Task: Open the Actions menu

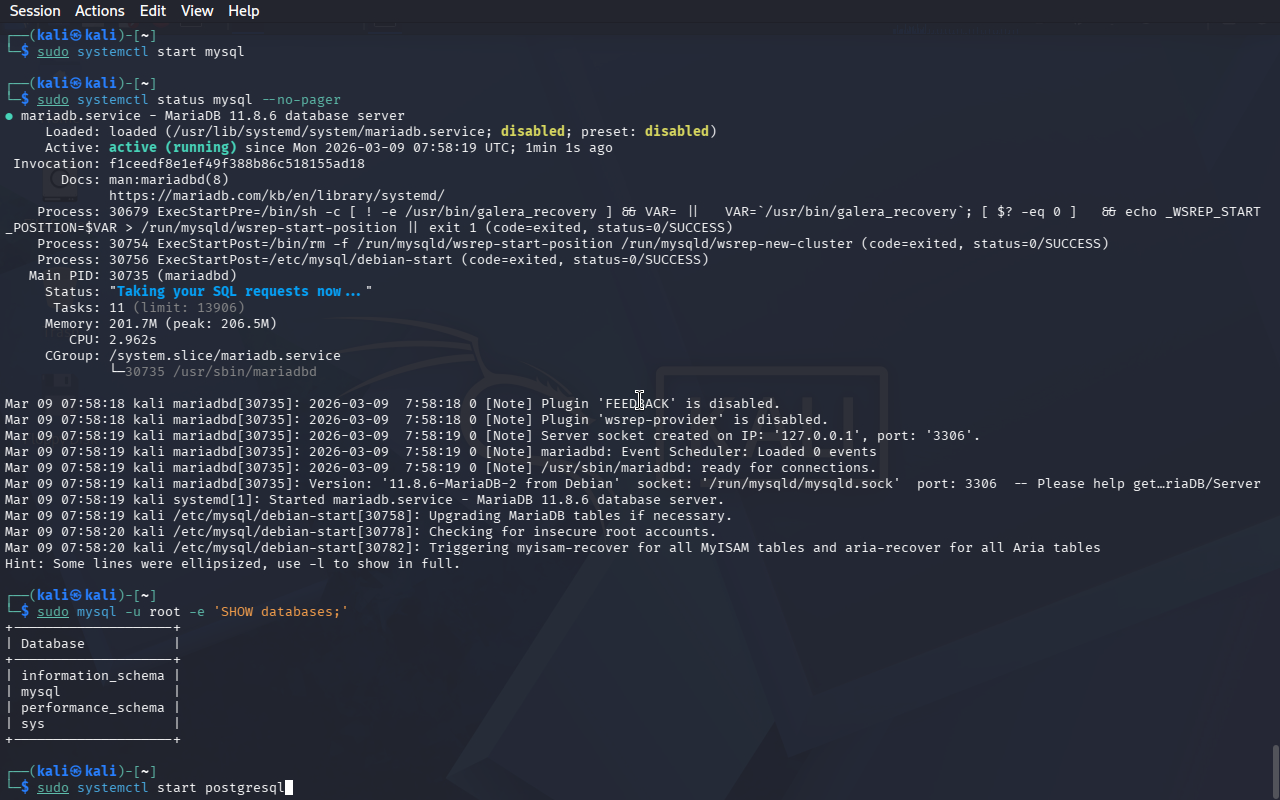Action: click(100, 11)
